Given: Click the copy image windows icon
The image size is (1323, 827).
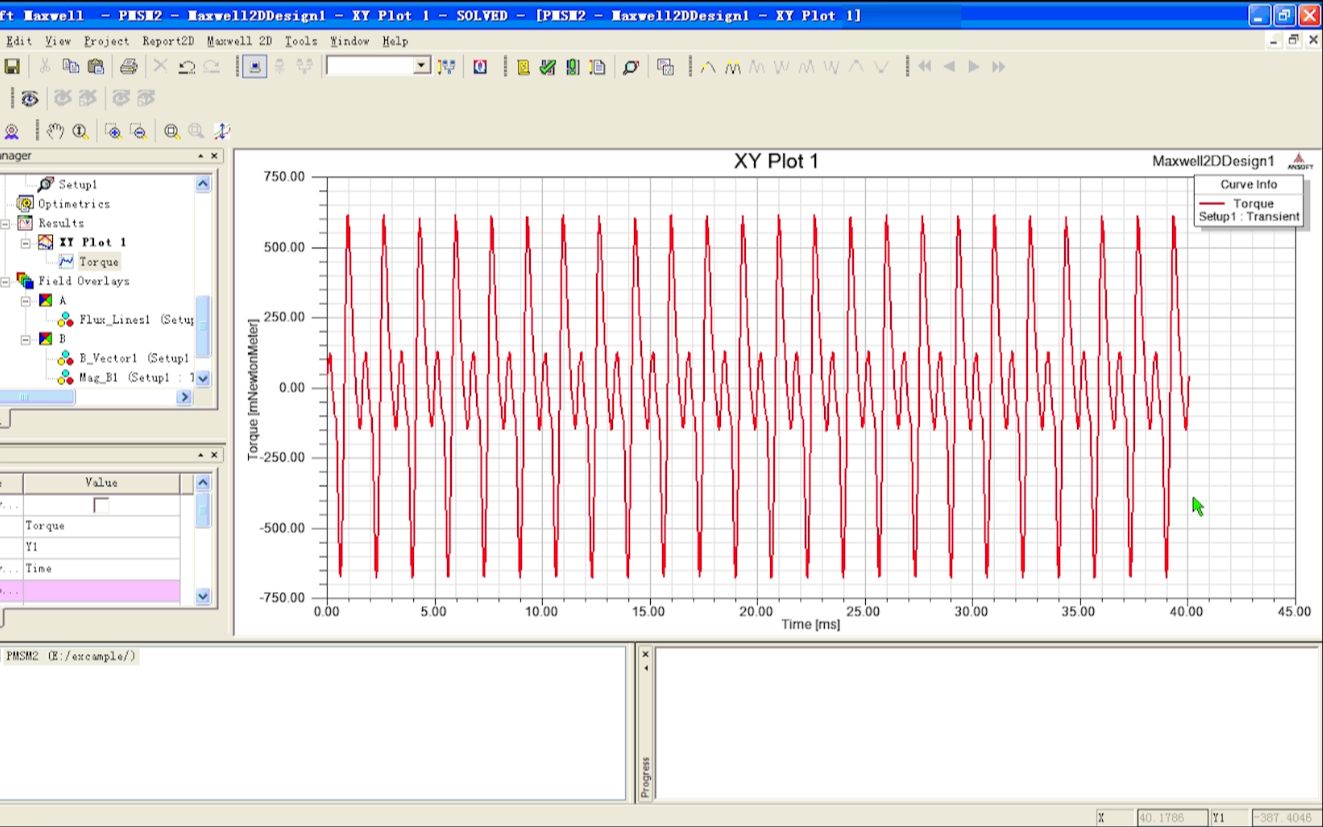Looking at the screenshot, I should coord(665,67).
